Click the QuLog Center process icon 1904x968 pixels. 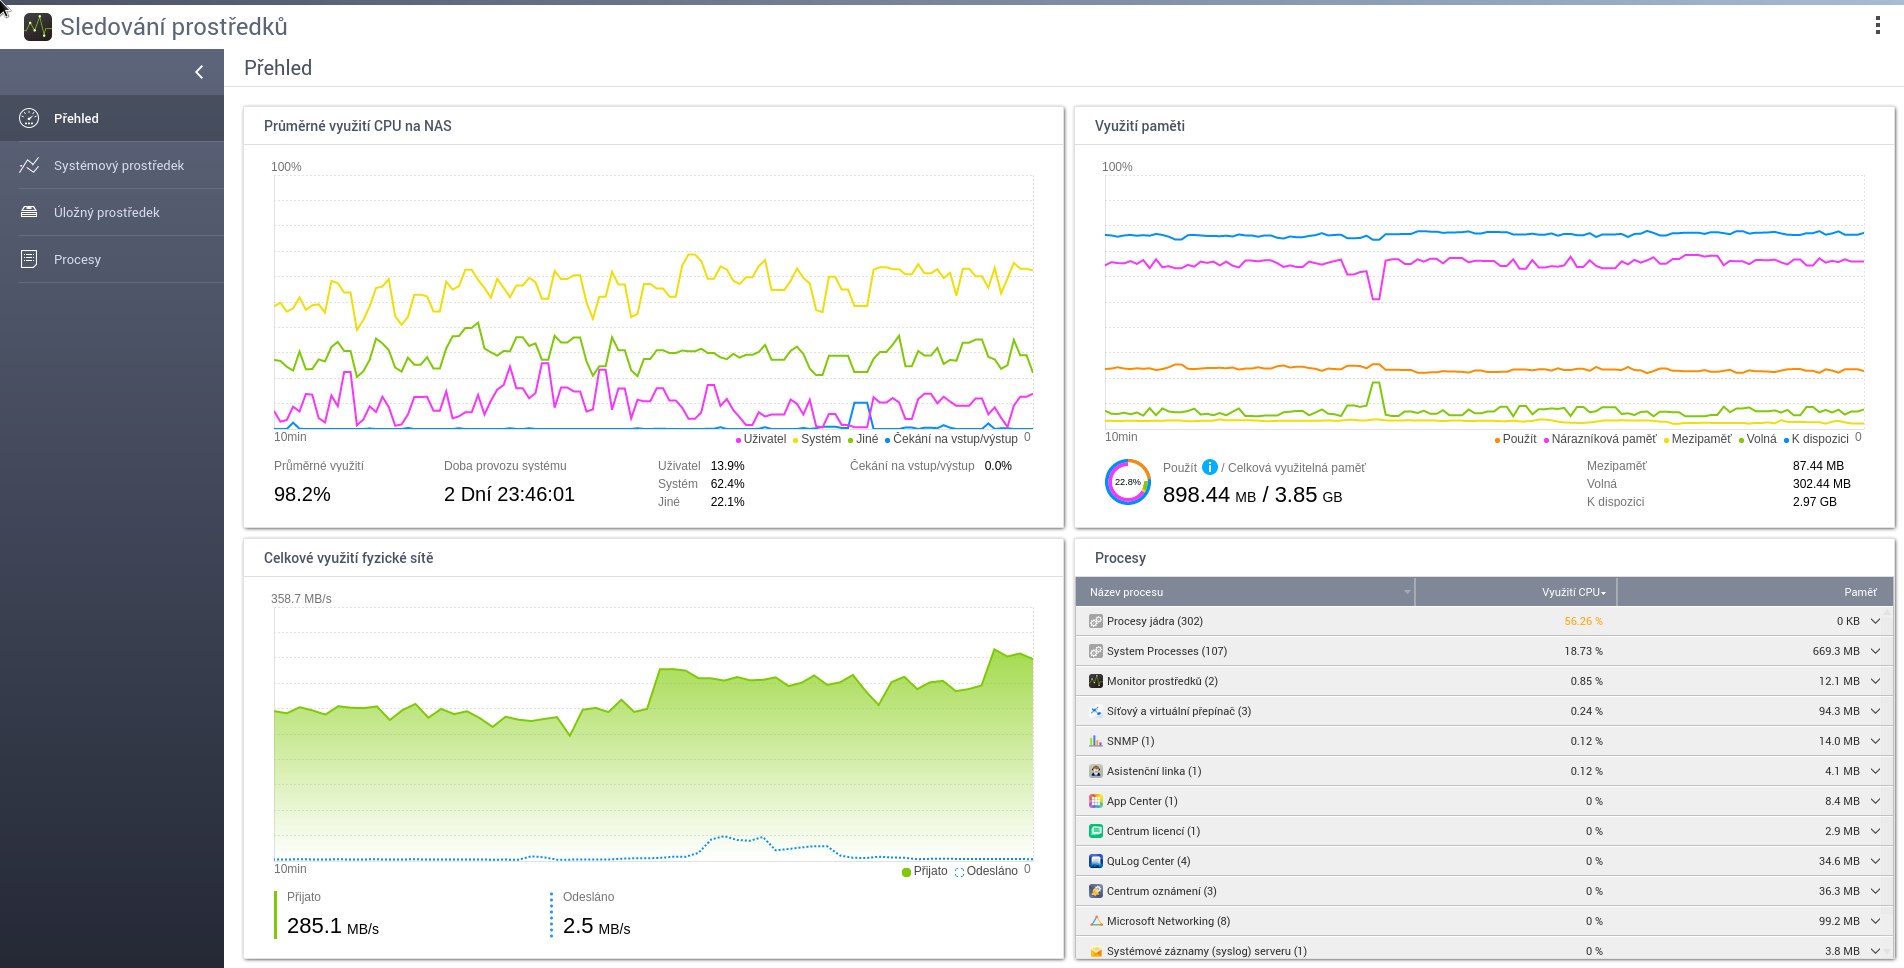pos(1096,861)
